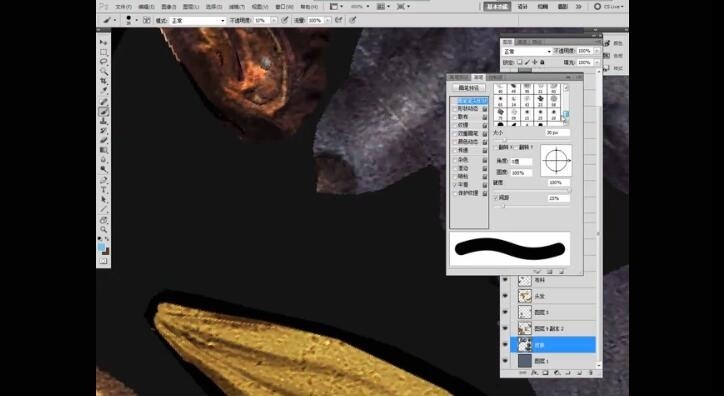Expand the brush opacity slider arrow in options bar
The width and height of the screenshot is (724, 396).
point(274,21)
